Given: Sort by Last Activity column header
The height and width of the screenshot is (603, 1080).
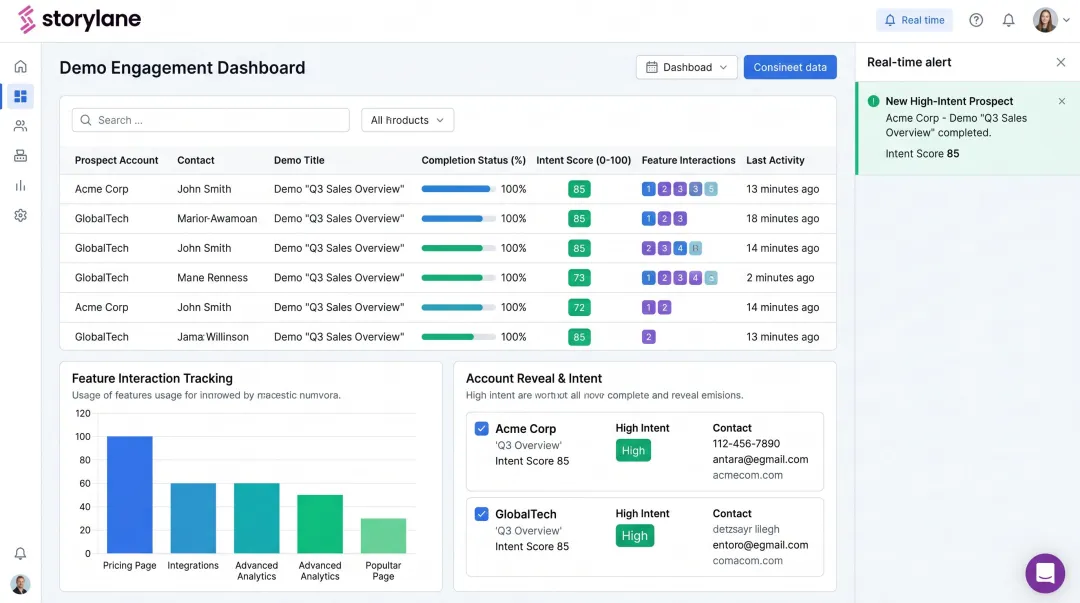Looking at the screenshot, I should (x=775, y=160).
